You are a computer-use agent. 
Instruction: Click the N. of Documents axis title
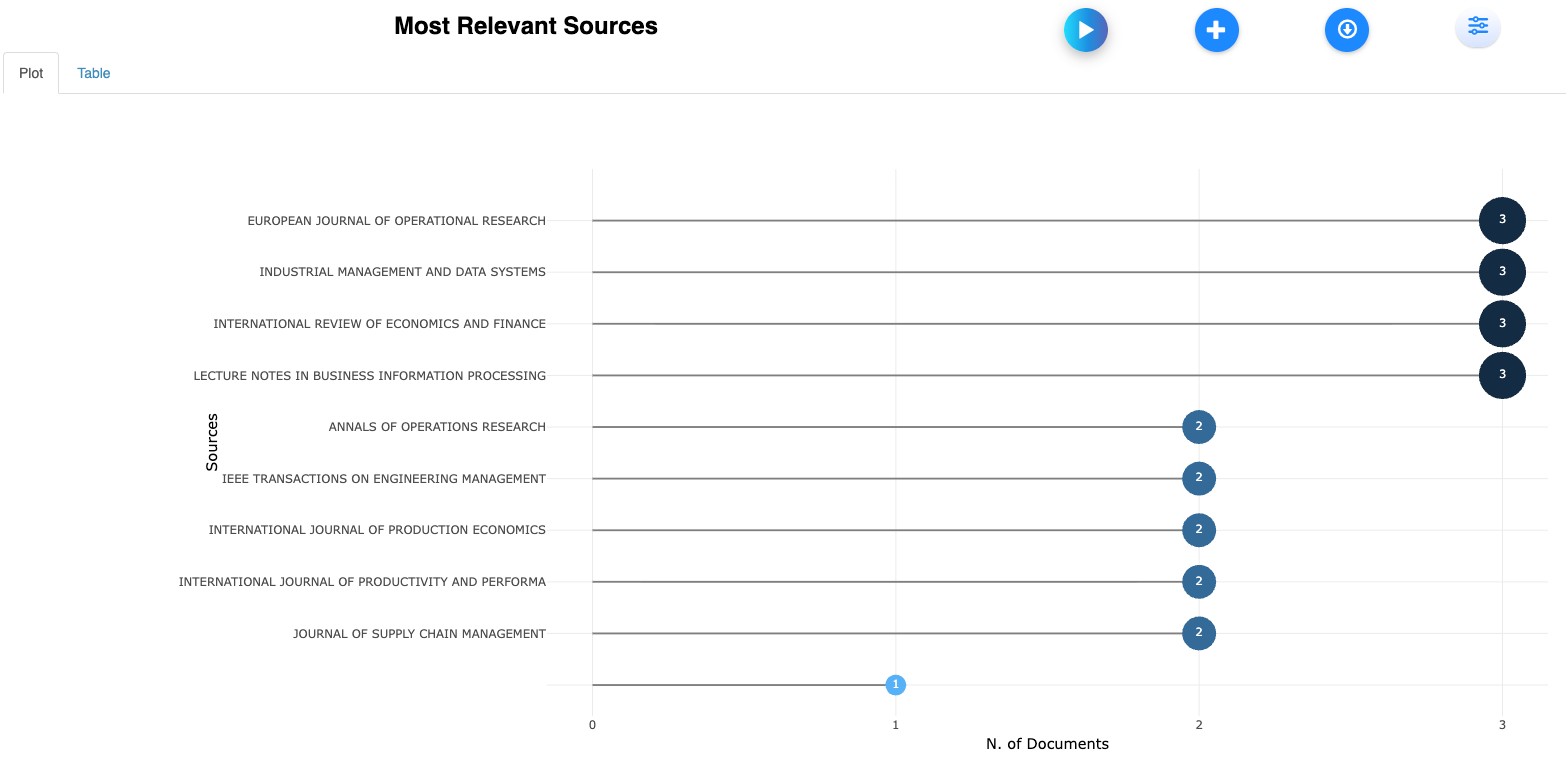point(1047,744)
